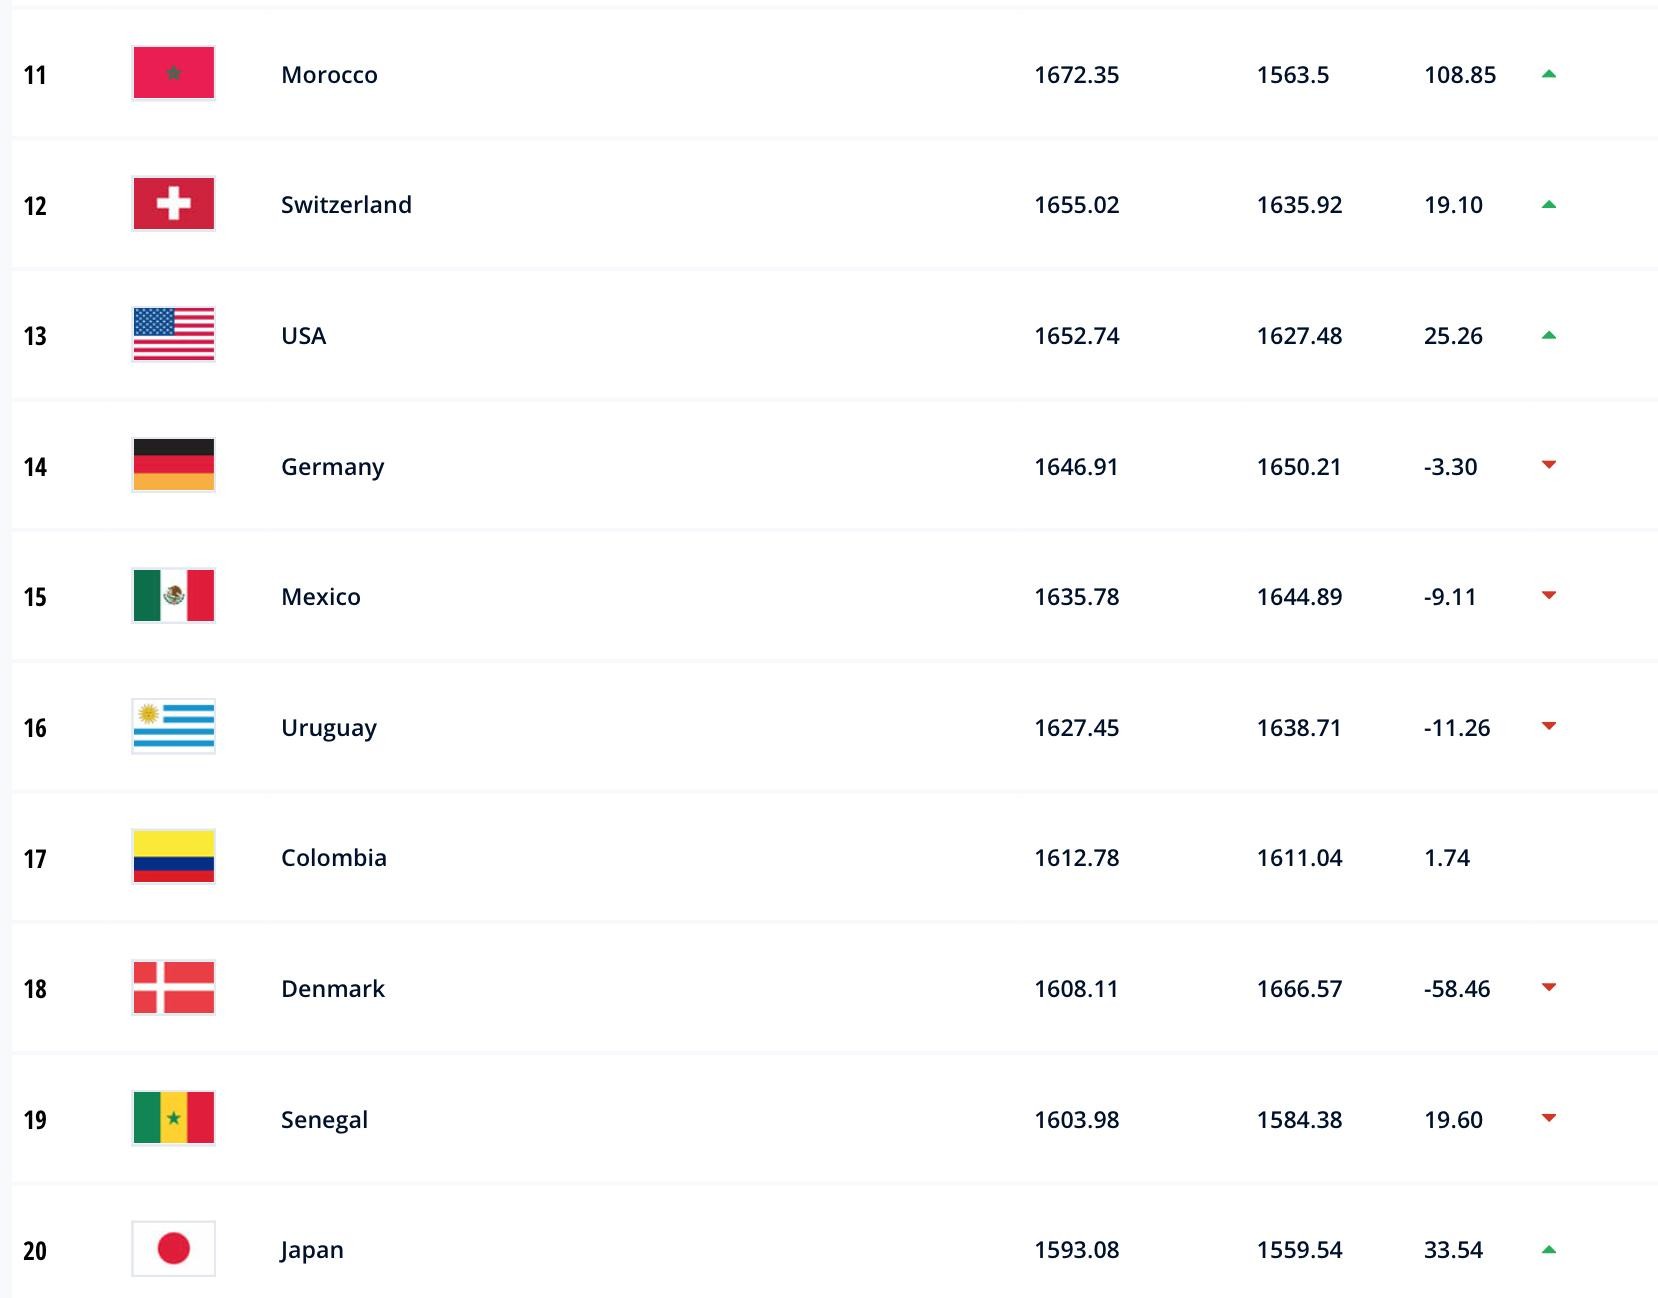Select the Japan team name

coord(312,1250)
